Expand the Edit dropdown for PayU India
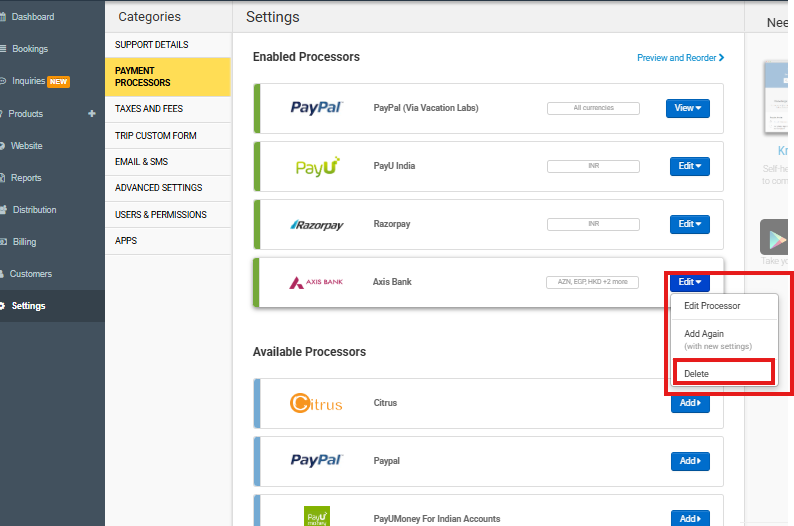This screenshot has width=794, height=526. click(689, 166)
